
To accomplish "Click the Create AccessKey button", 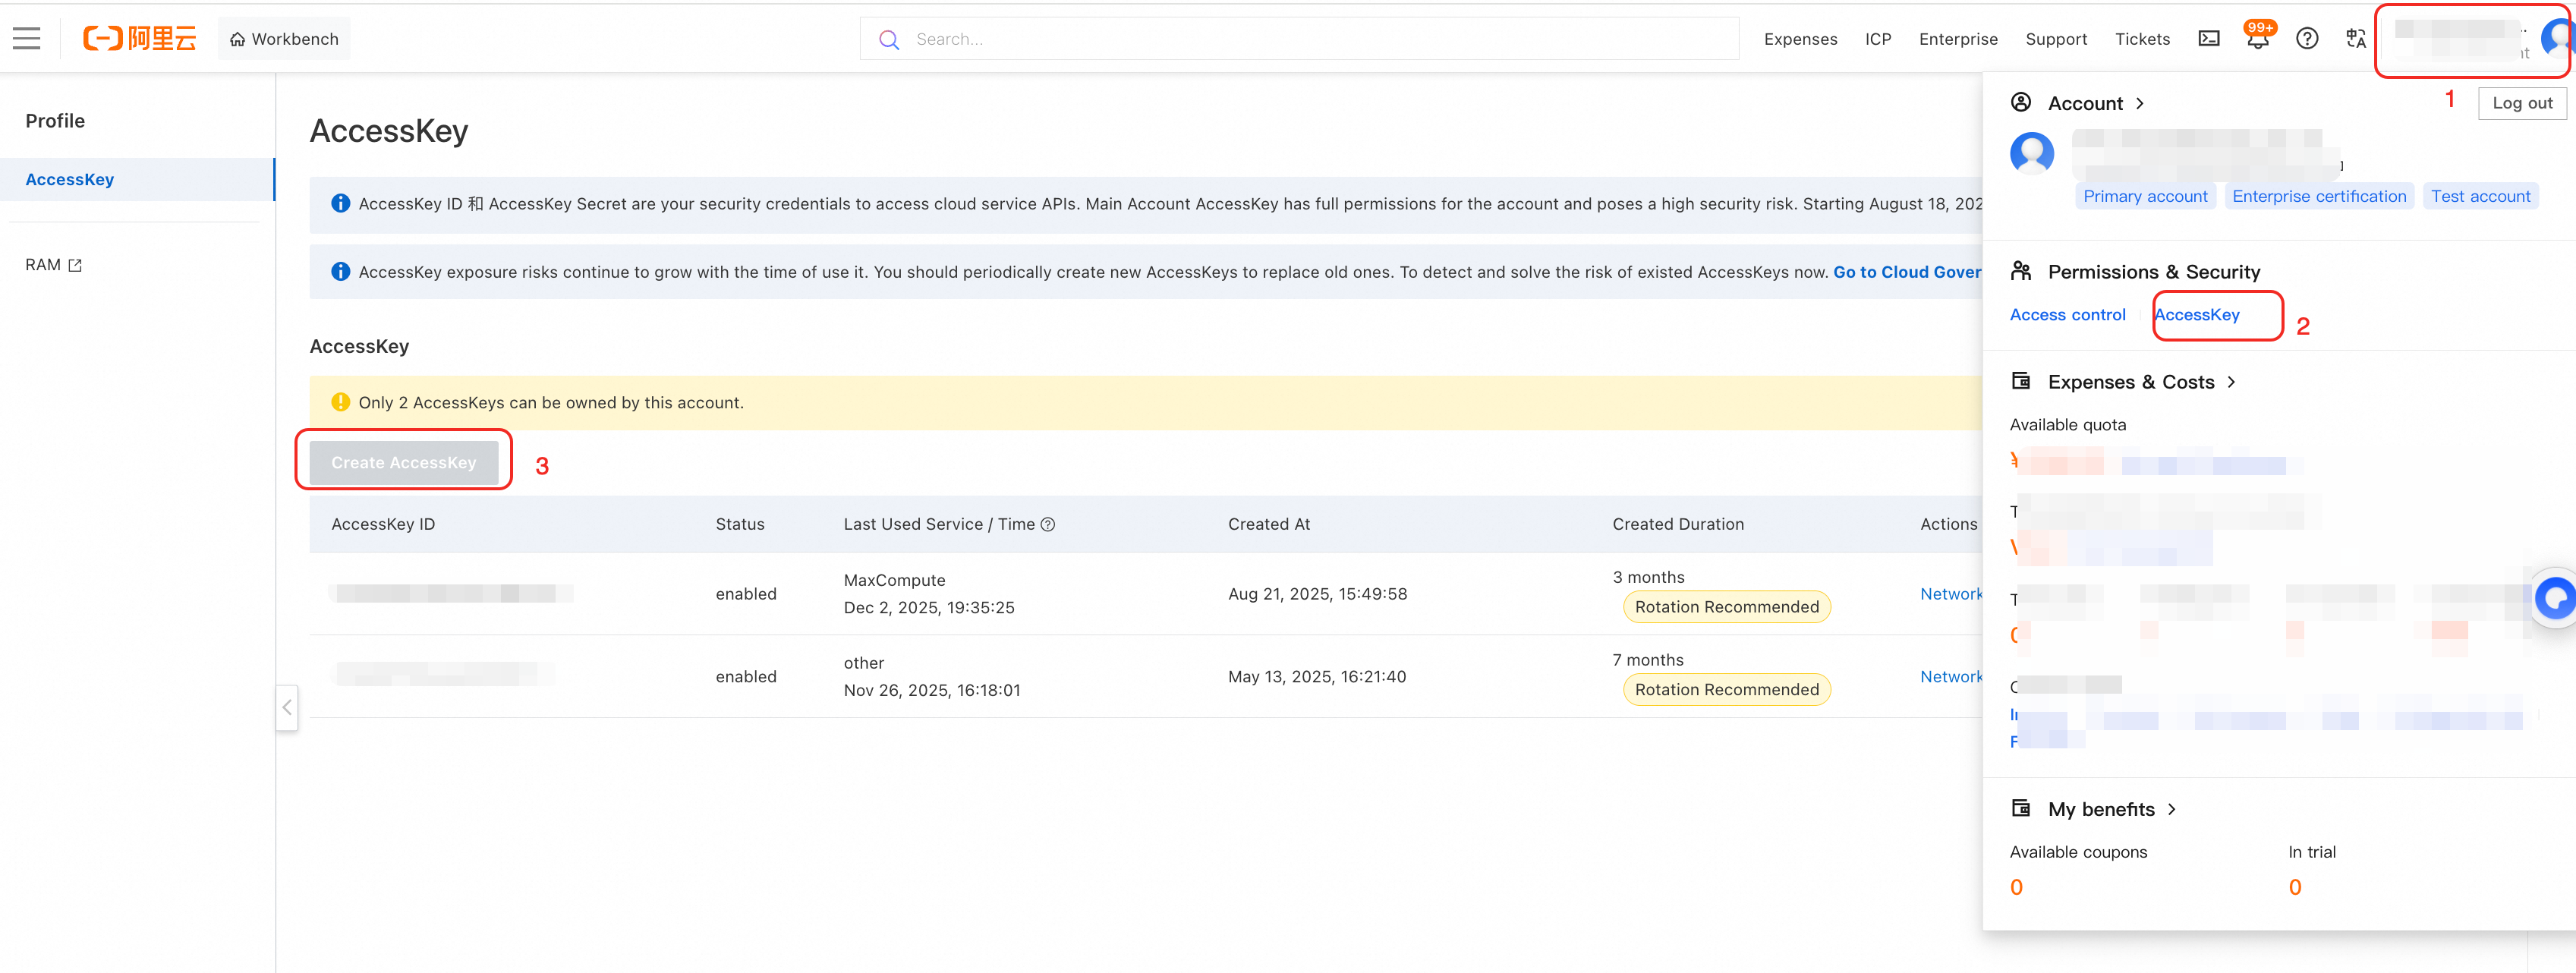I will click(404, 462).
